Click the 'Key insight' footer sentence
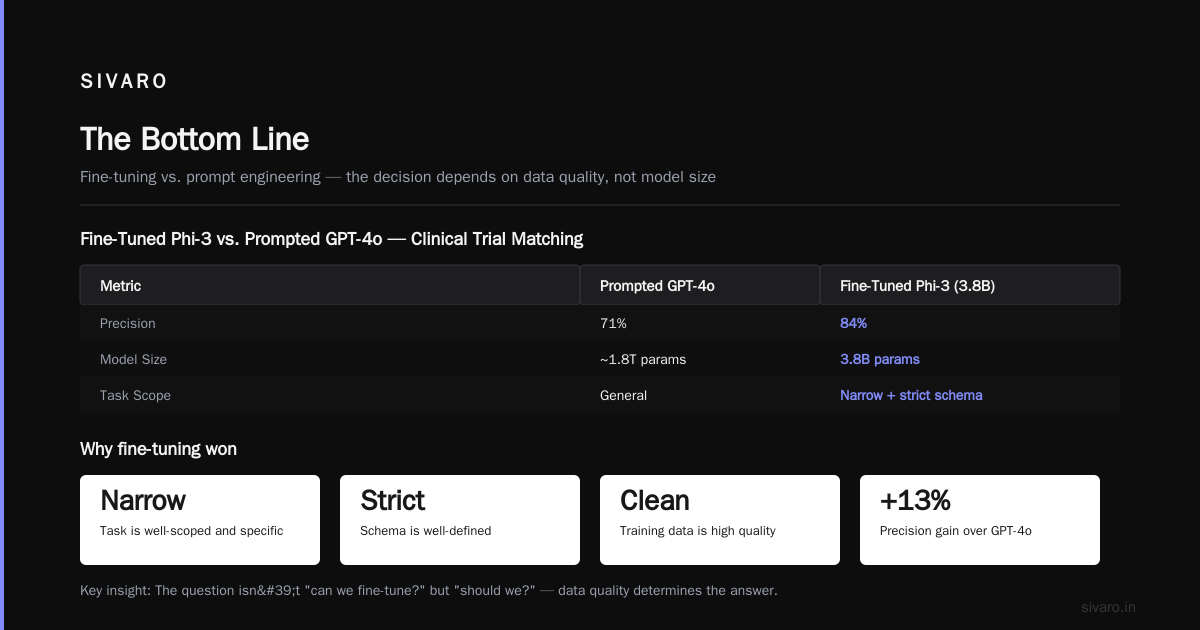1200x630 pixels. (x=429, y=591)
